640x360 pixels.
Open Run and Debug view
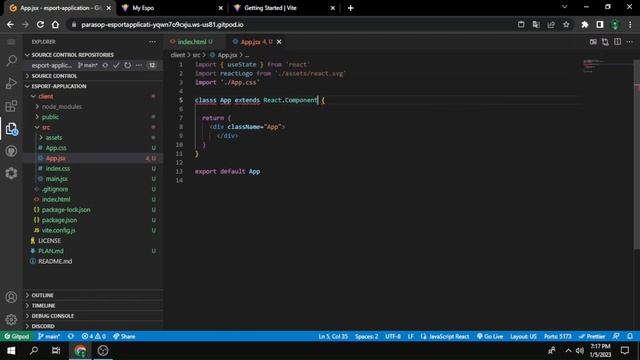[11, 83]
